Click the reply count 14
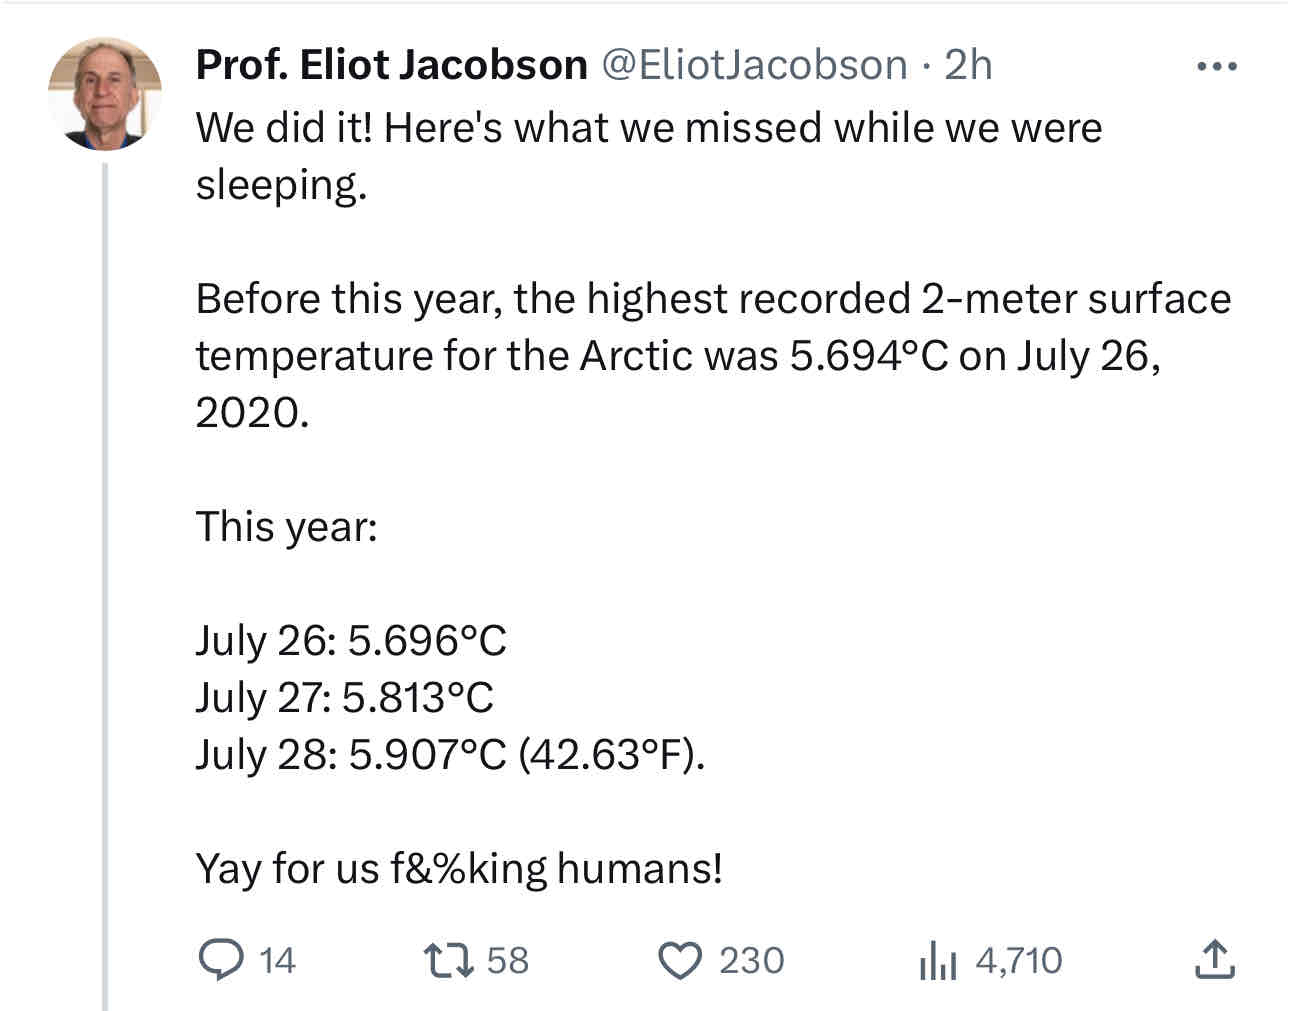Viewport: 1290px width, 1011px height. click(277, 961)
